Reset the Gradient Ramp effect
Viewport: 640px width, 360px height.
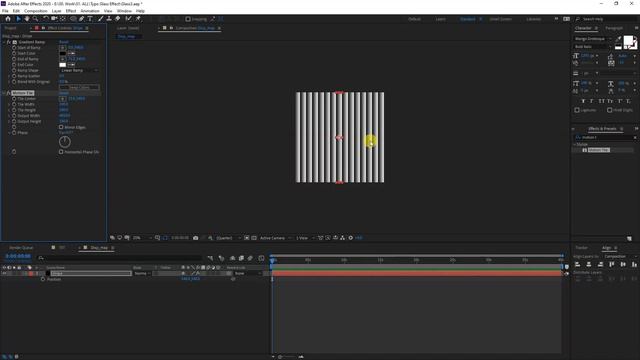pyautogui.click(x=64, y=42)
